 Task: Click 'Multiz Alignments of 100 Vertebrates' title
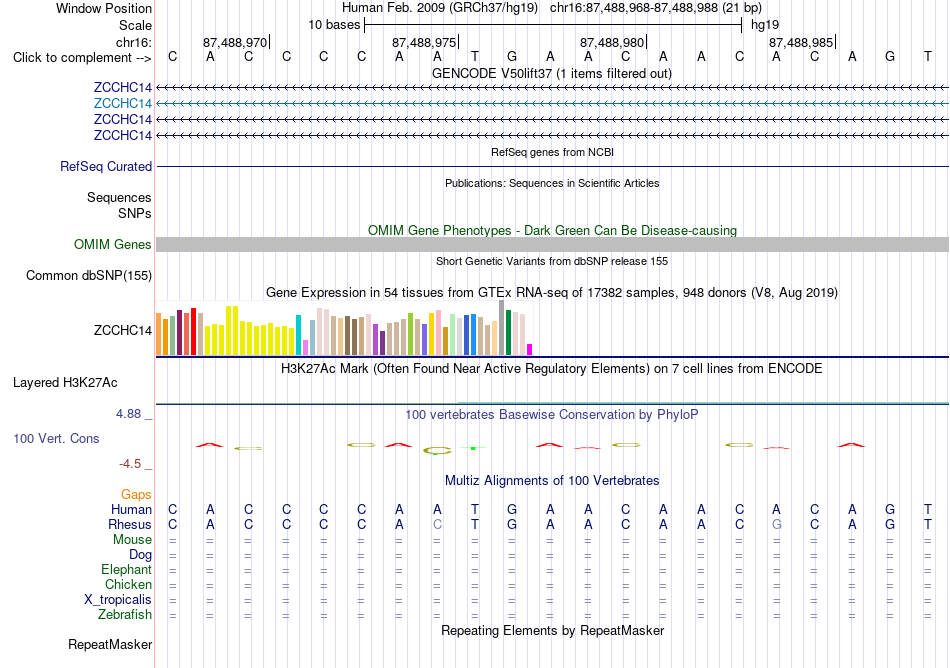pos(552,481)
